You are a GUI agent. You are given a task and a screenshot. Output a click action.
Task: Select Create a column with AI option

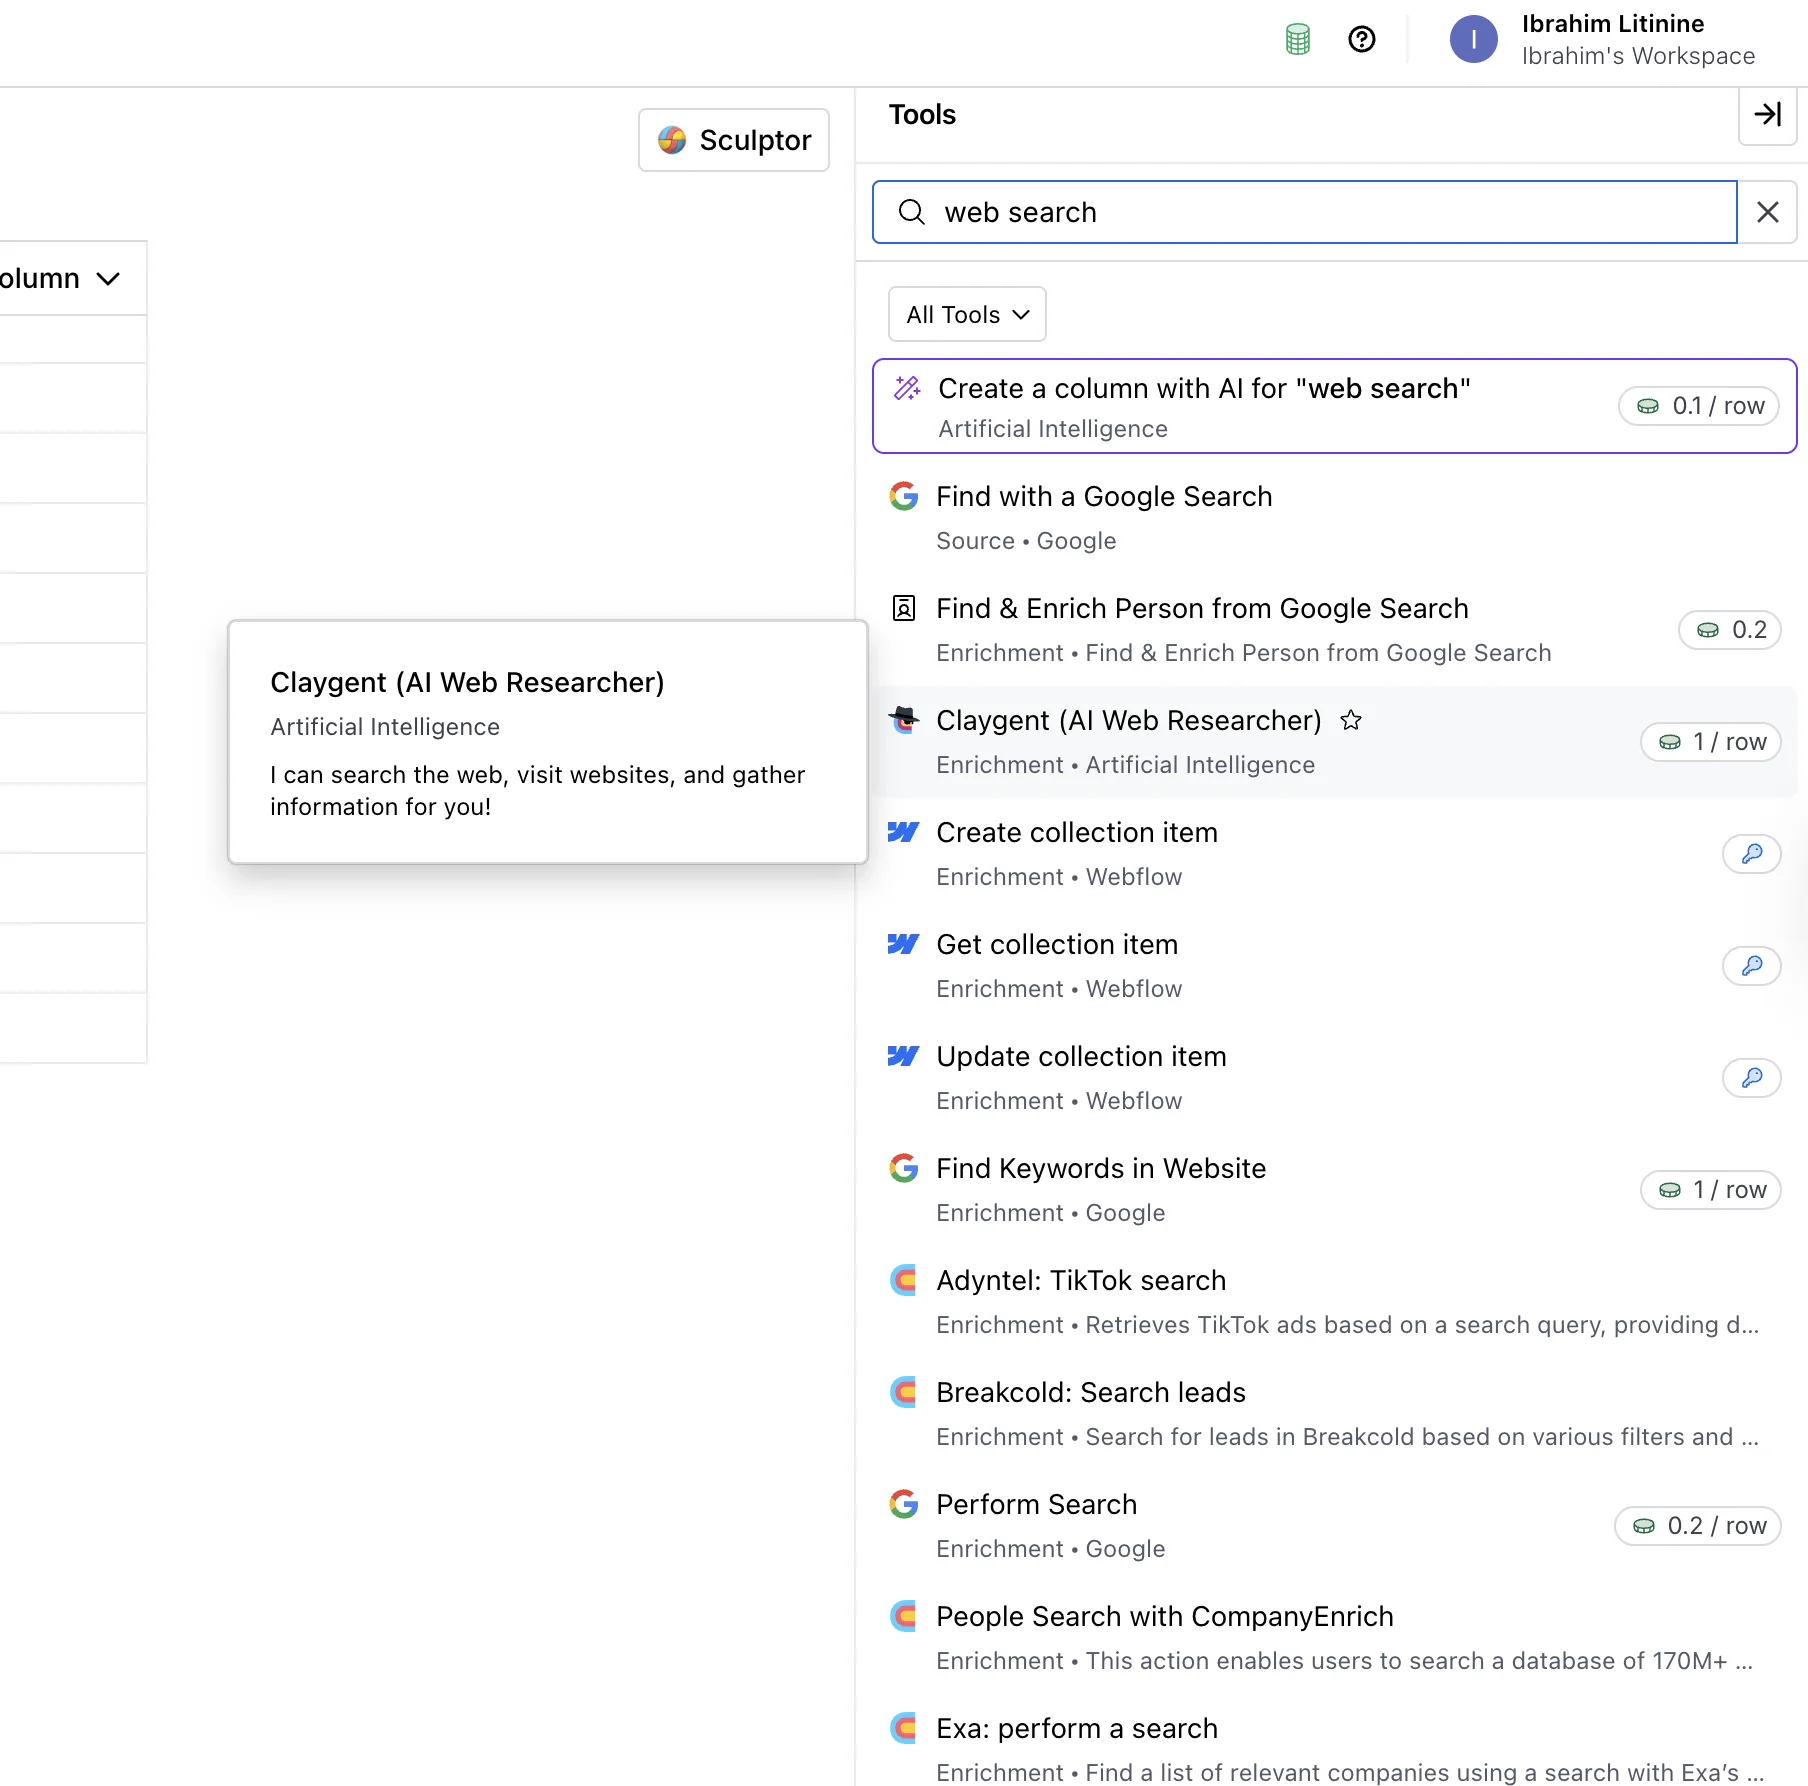tap(1335, 406)
